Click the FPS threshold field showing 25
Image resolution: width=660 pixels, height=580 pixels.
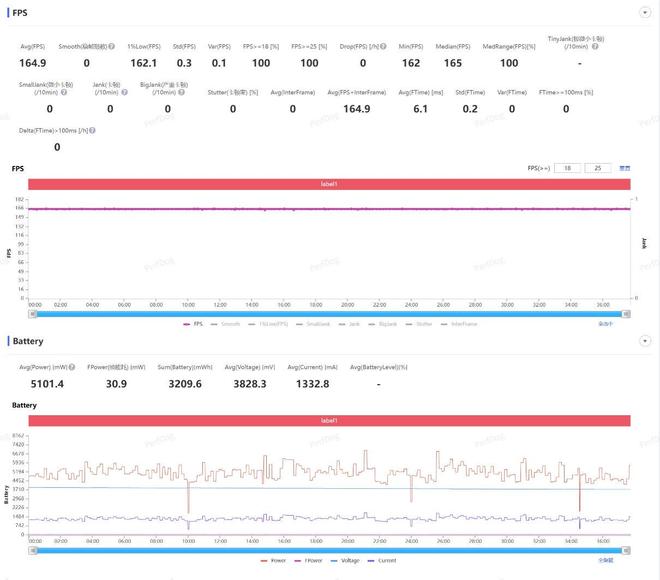click(598, 168)
